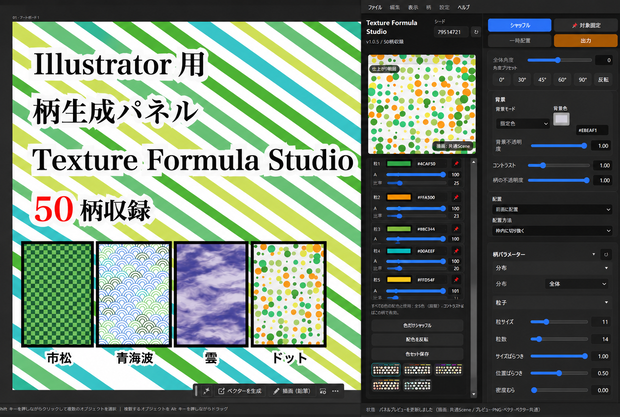Open the ファイル menu
This screenshot has height=417, width=620.
(x=375, y=7)
